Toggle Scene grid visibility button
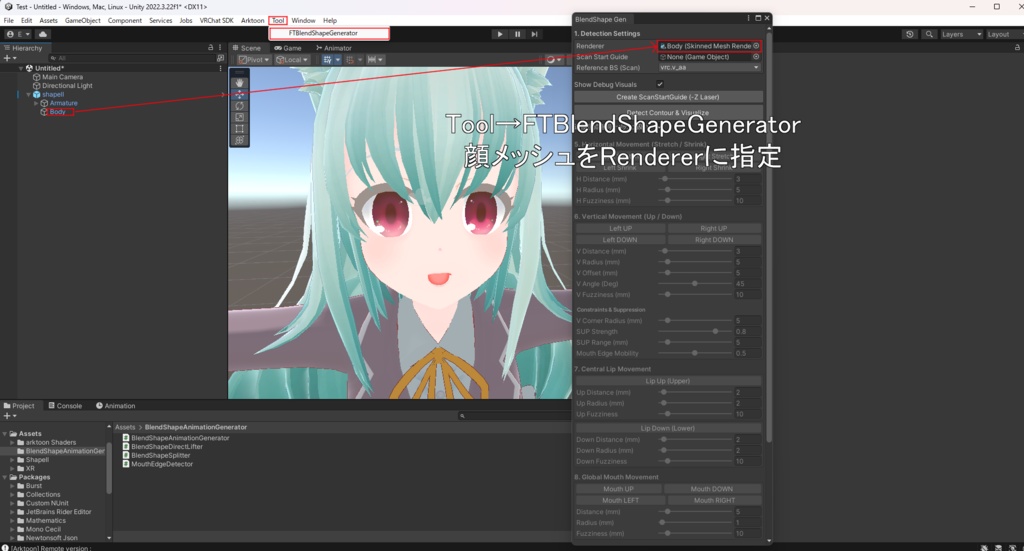Image resolution: width=1024 pixels, height=551 pixels. coord(327,59)
